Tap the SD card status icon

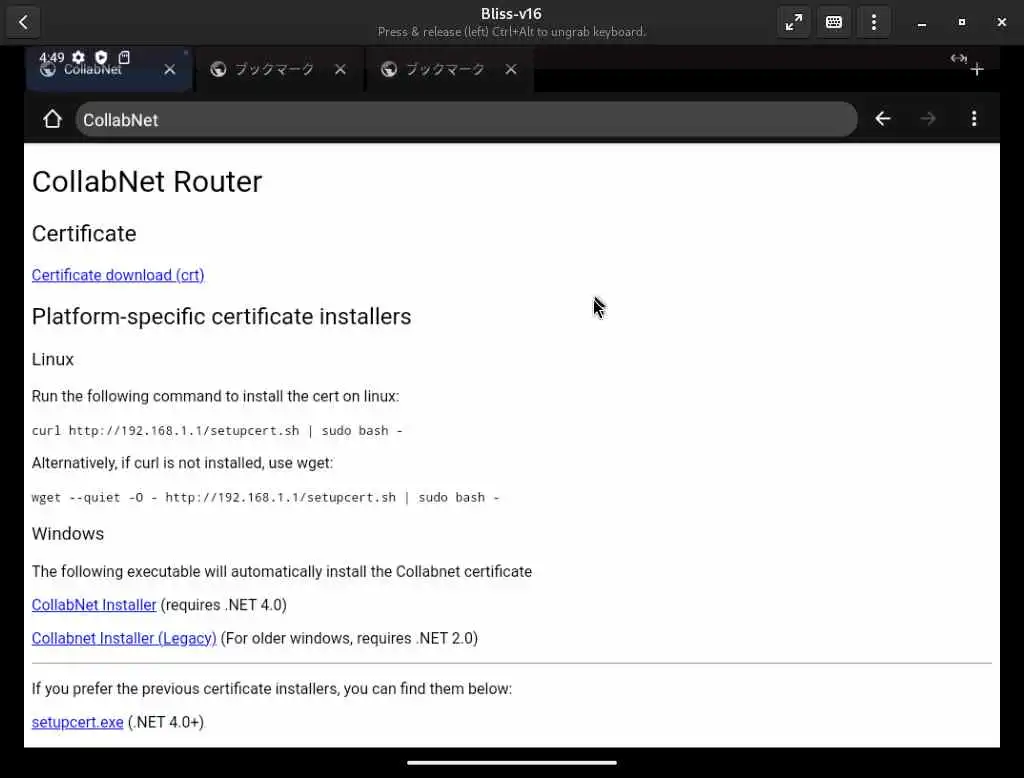coord(124,57)
